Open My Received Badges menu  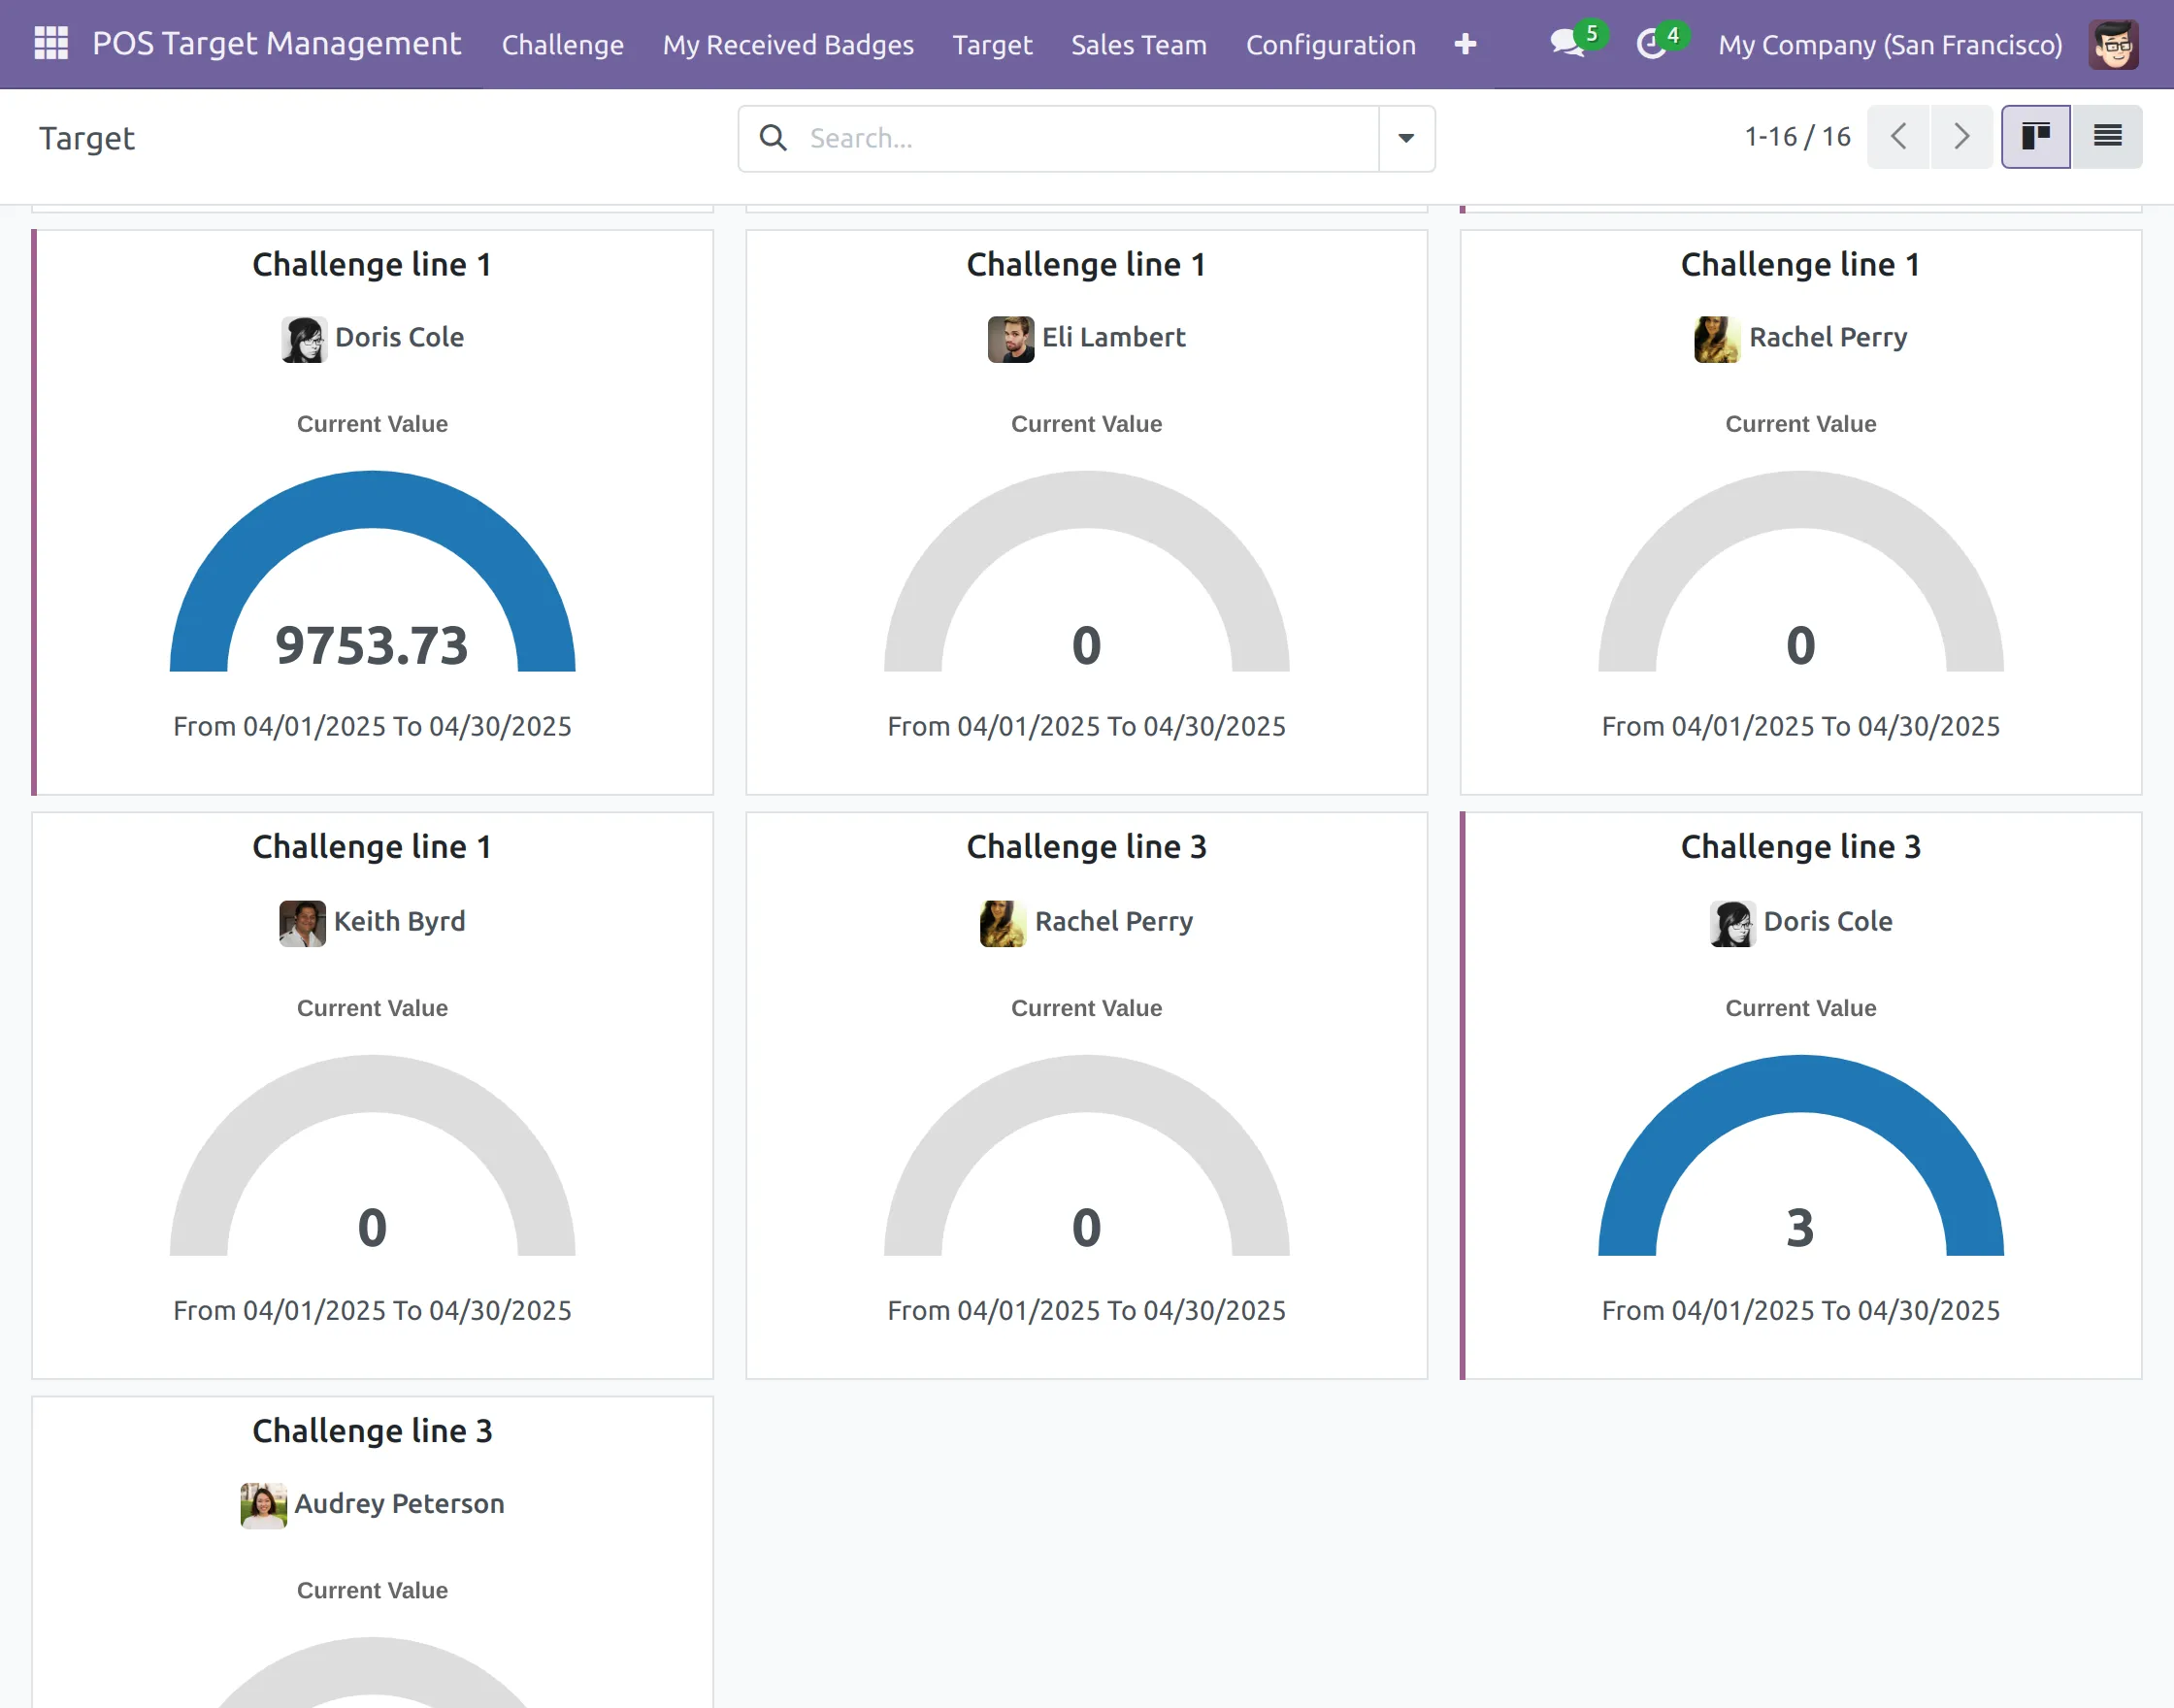[x=787, y=45]
